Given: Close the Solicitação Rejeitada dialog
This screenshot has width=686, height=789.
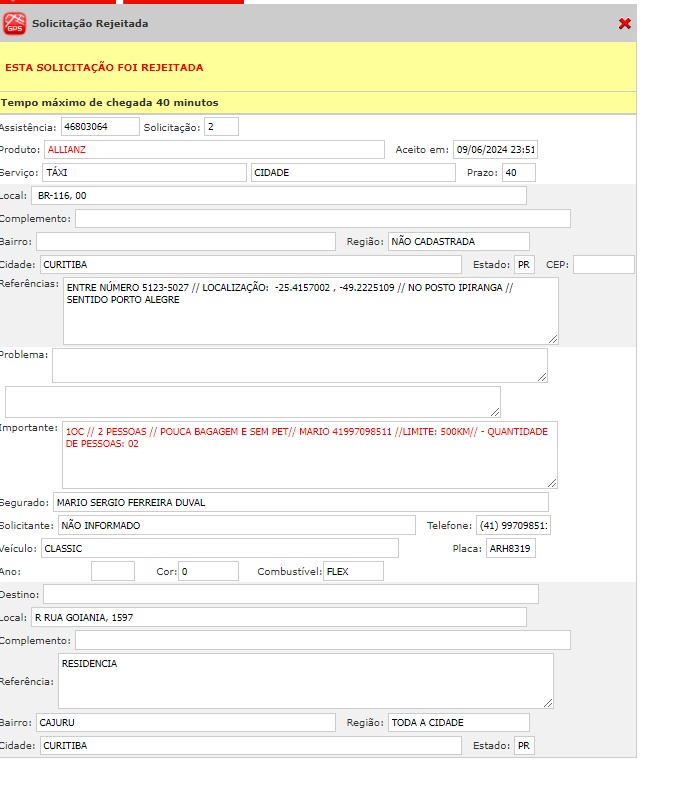Looking at the screenshot, I should [625, 24].
